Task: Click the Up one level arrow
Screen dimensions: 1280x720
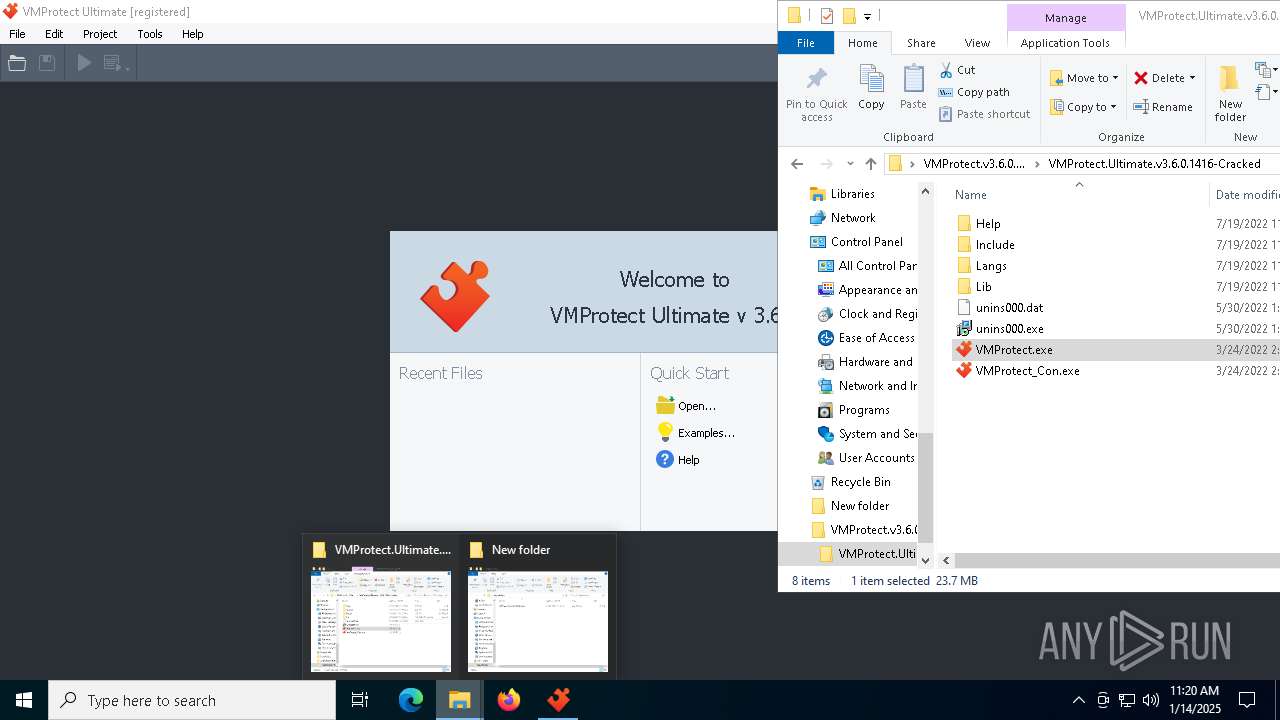Action: [x=871, y=164]
